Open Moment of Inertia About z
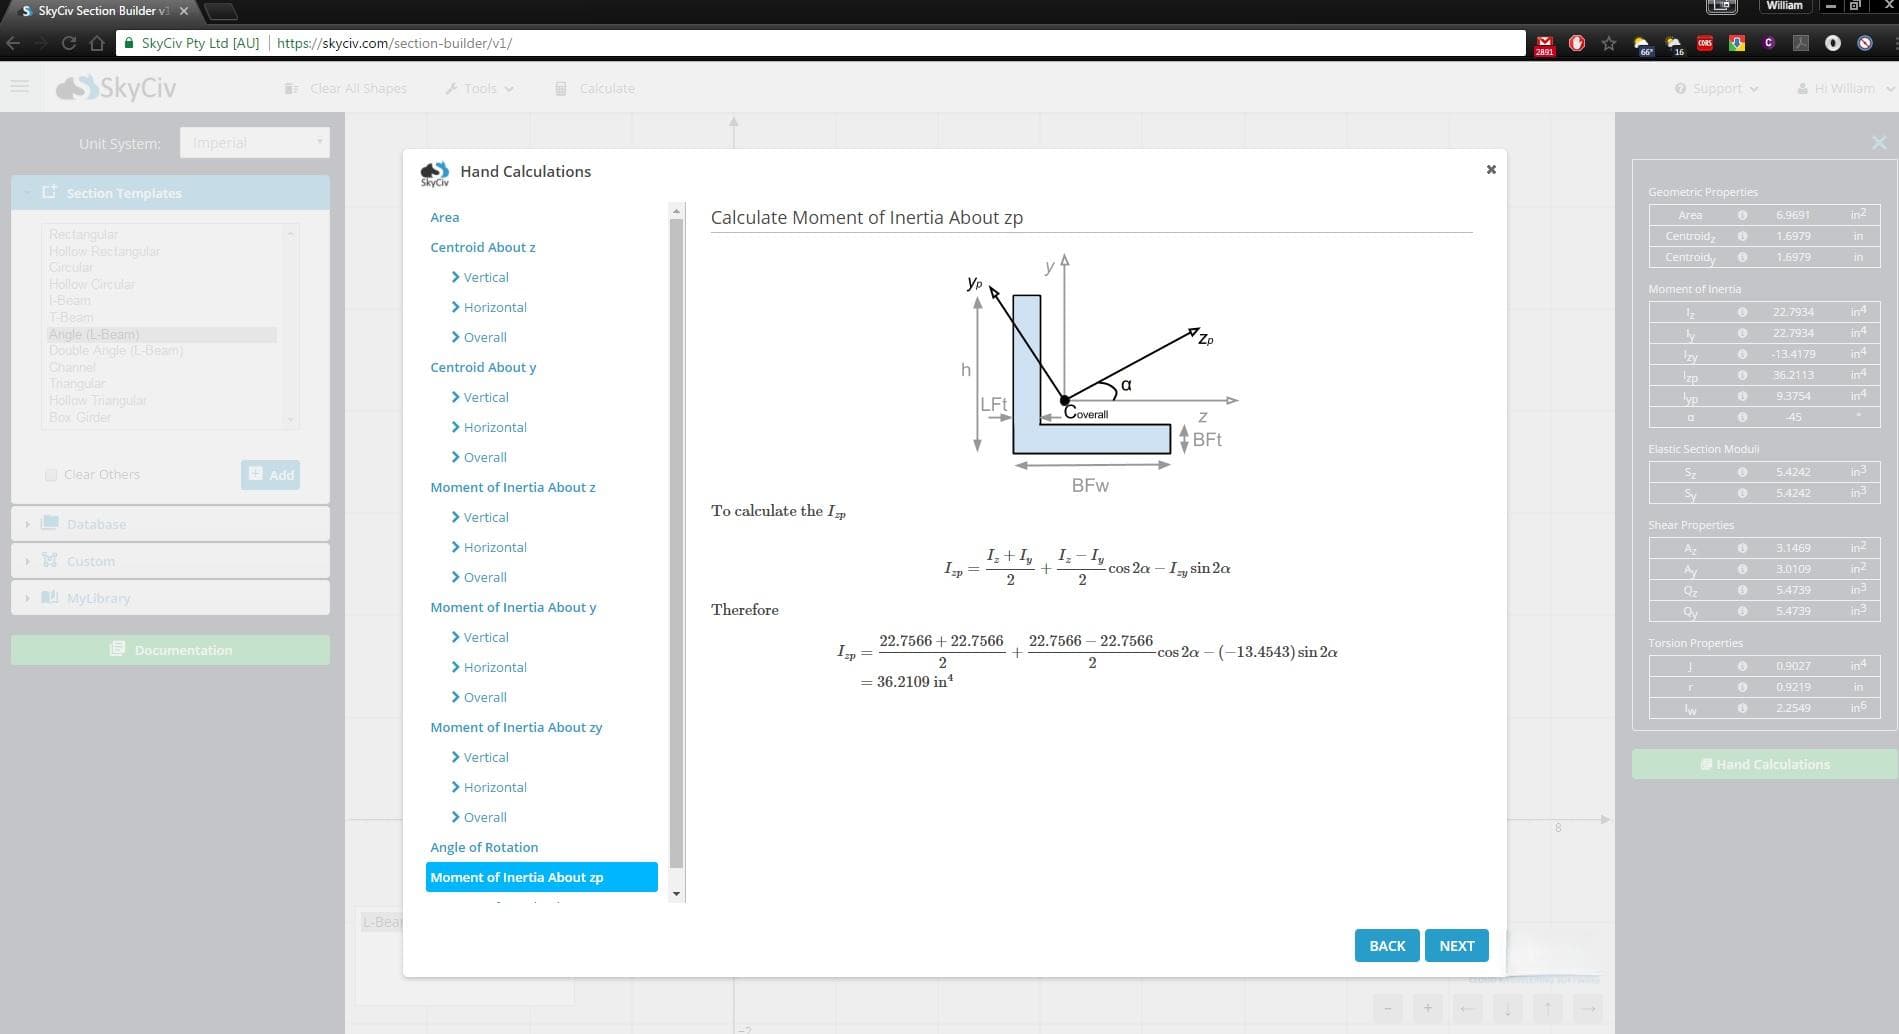1899x1034 pixels. click(513, 487)
